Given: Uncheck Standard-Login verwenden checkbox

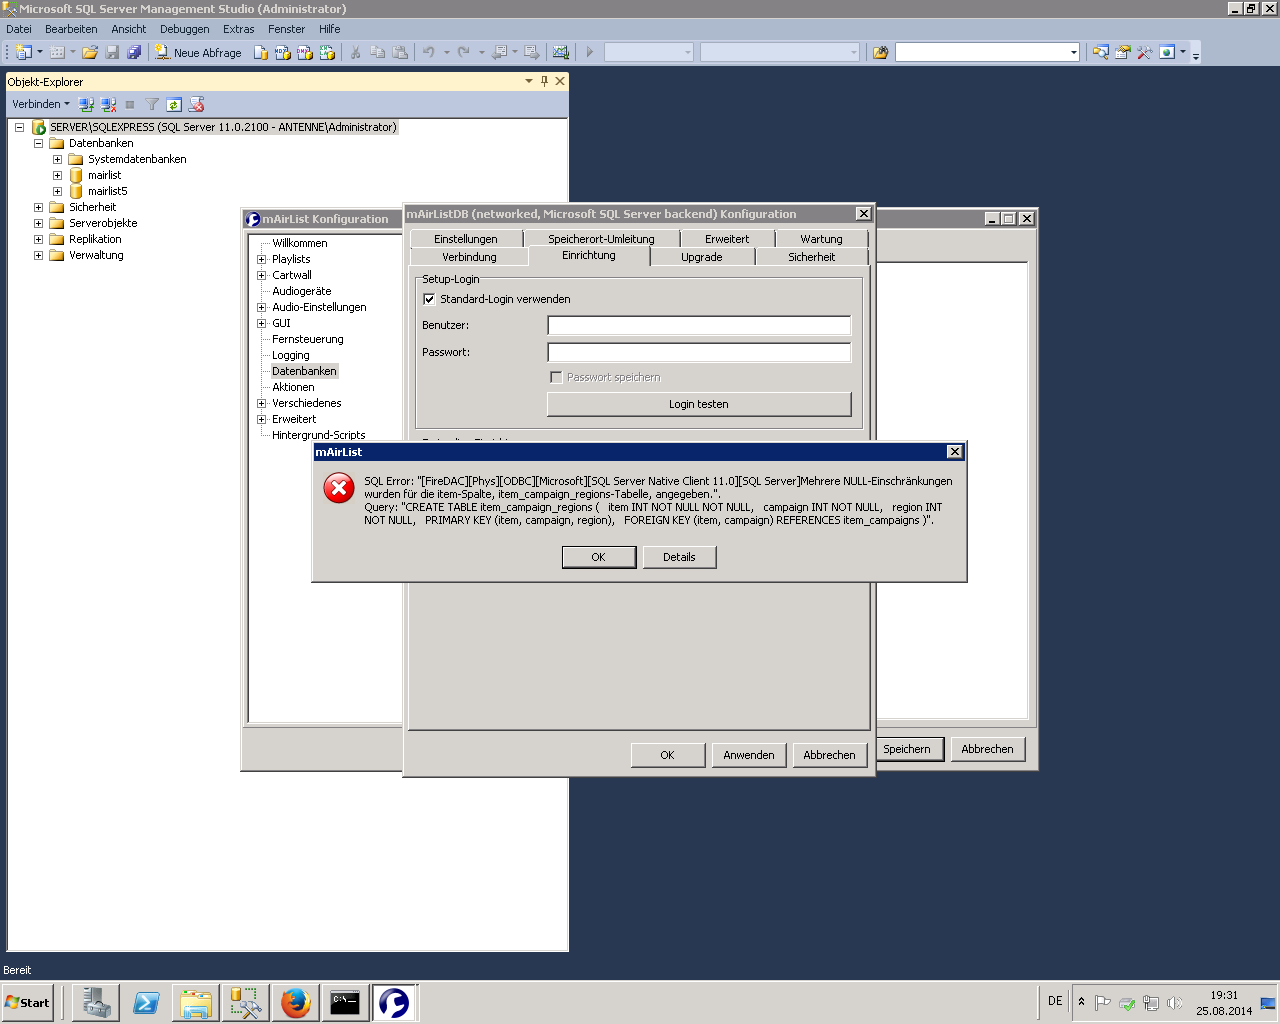Looking at the screenshot, I should point(429,299).
